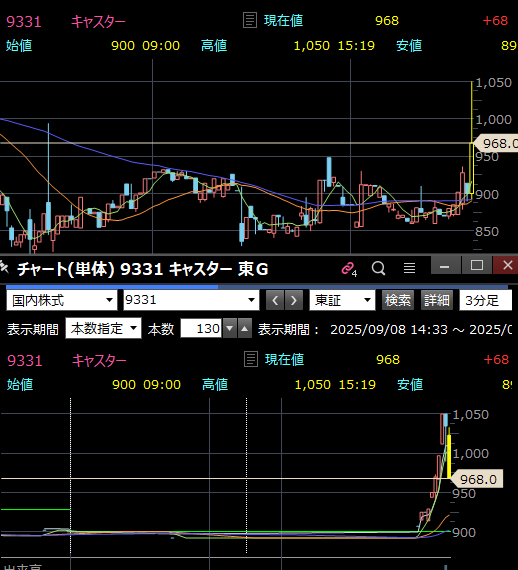Viewport: 518px width, 570px height.
Task: Select the 3分足 timeframe field
Action: click(486, 301)
